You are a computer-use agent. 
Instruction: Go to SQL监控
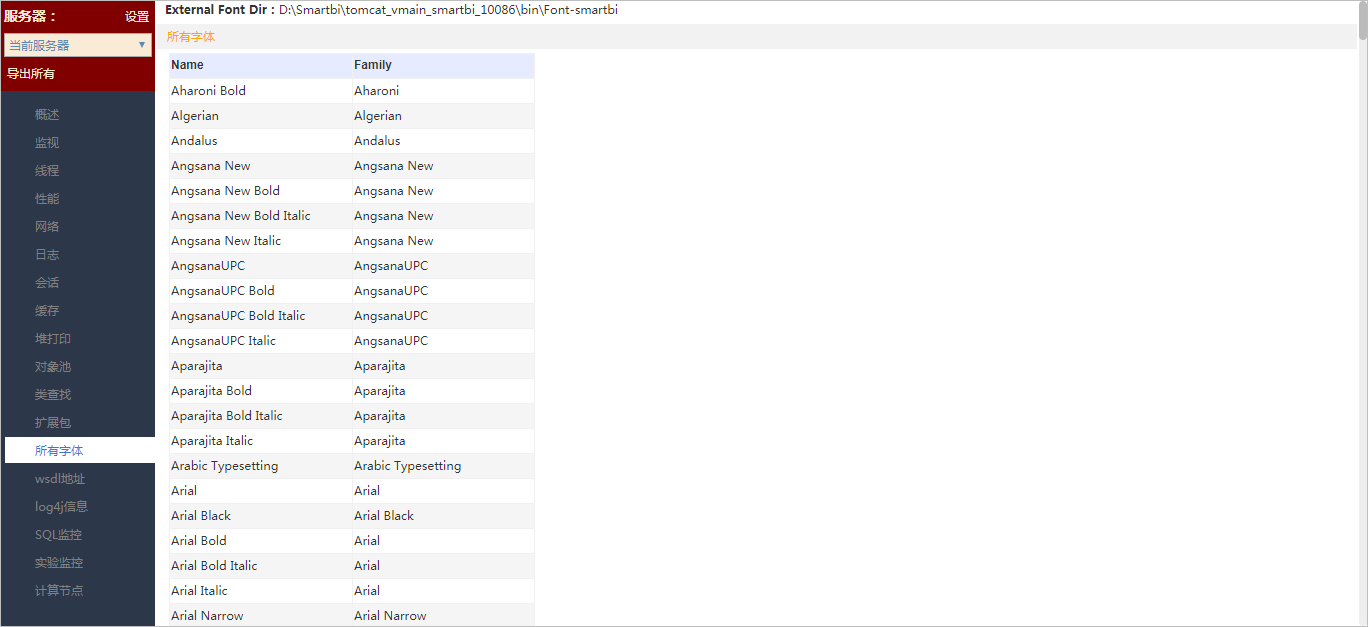point(58,535)
